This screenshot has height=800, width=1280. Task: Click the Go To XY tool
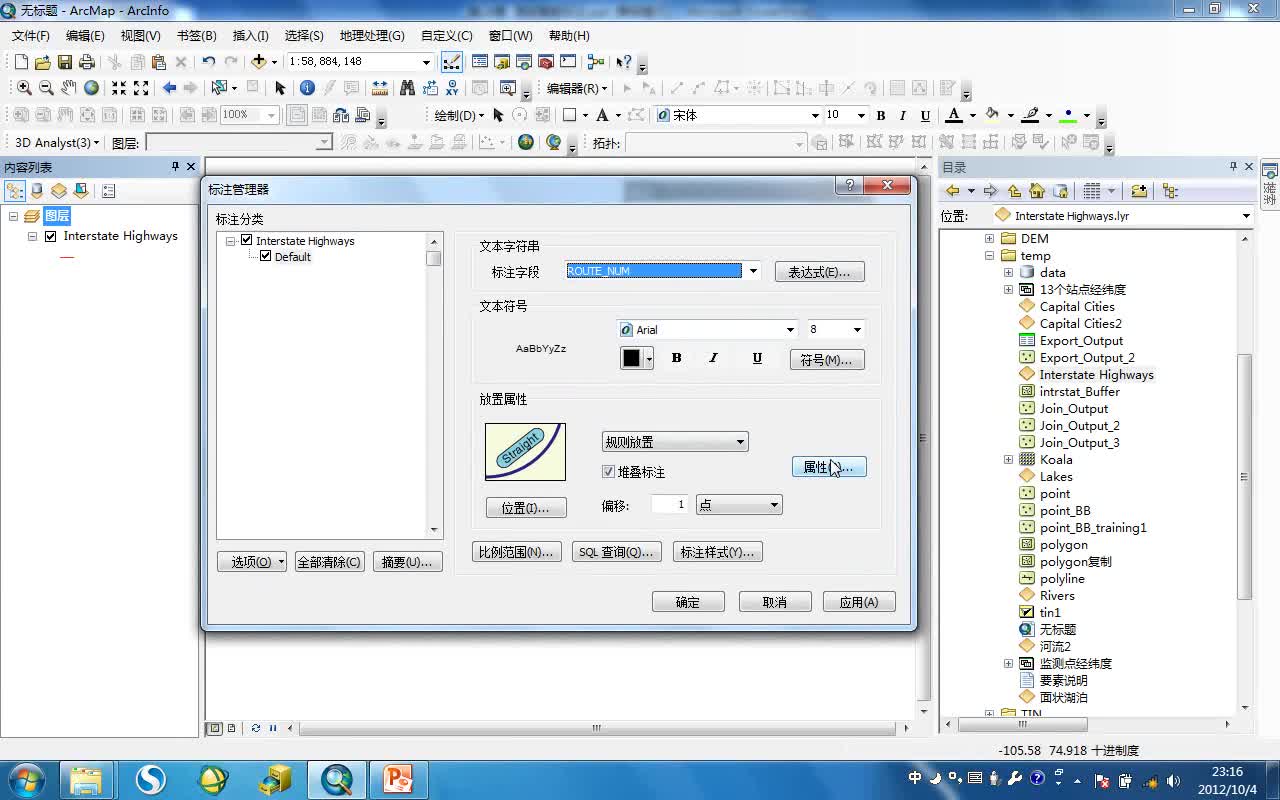coord(453,88)
